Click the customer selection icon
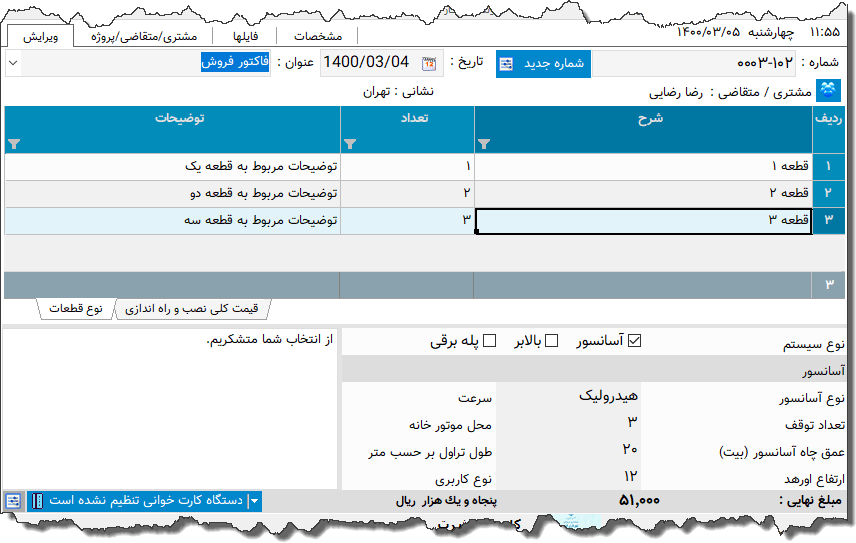 pyautogui.click(x=828, y=91)
